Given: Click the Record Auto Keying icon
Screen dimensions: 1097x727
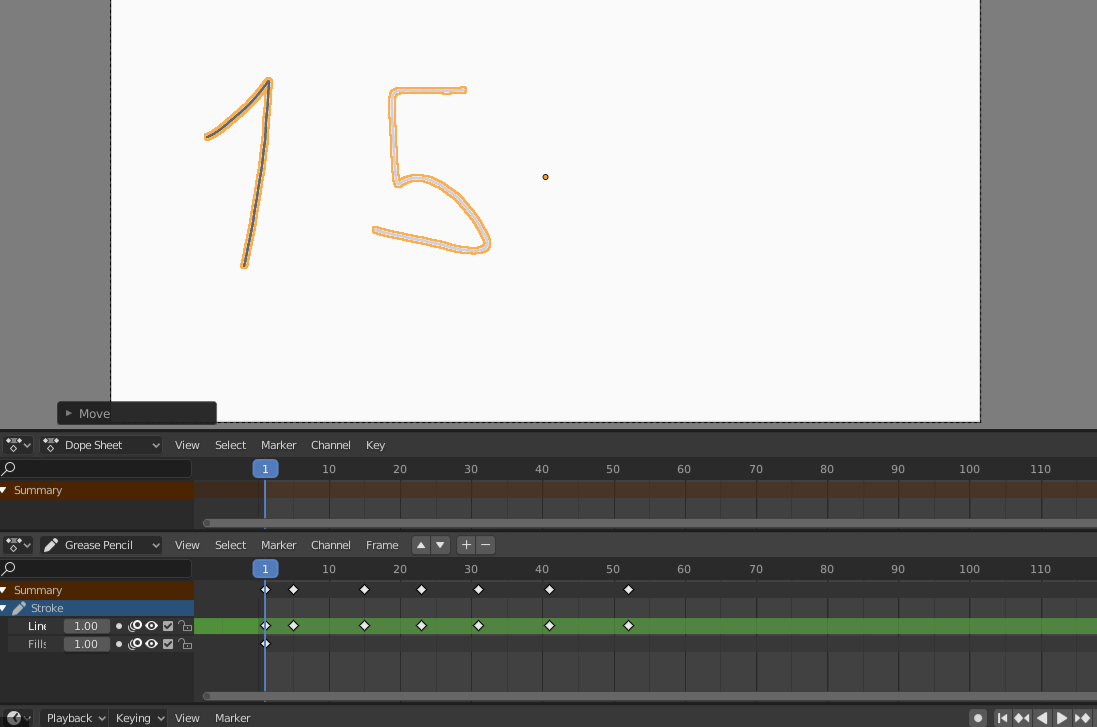Looking at the screenshot, I should pos(978,718).
